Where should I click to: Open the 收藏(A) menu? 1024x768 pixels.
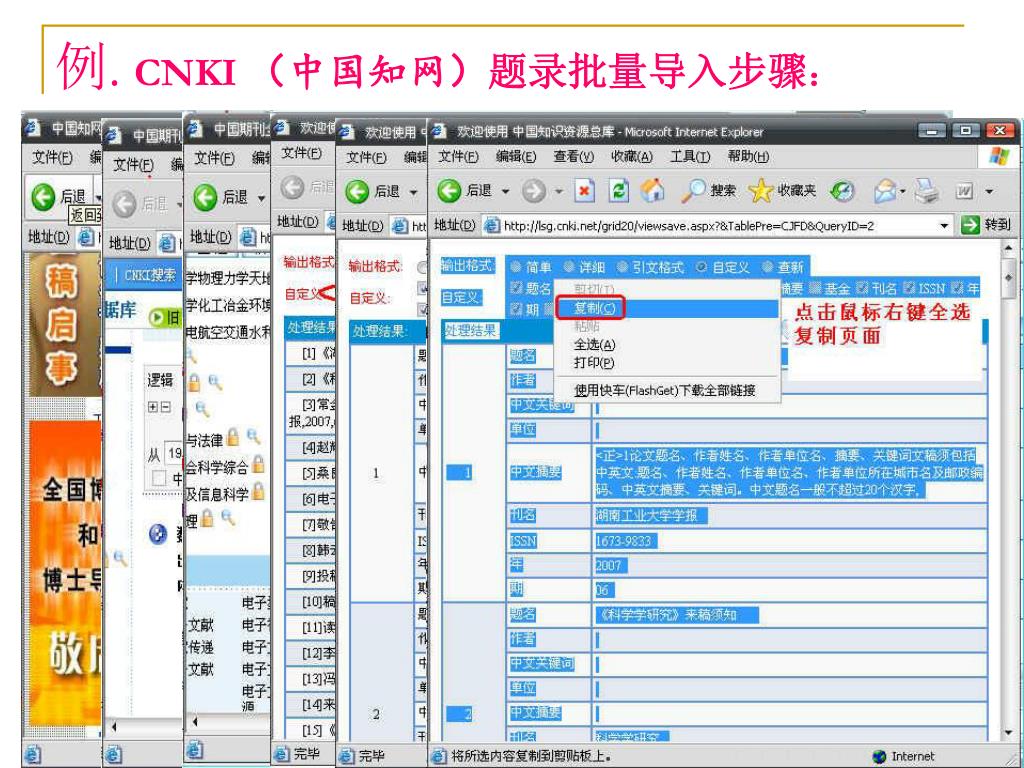coord(632,157)
